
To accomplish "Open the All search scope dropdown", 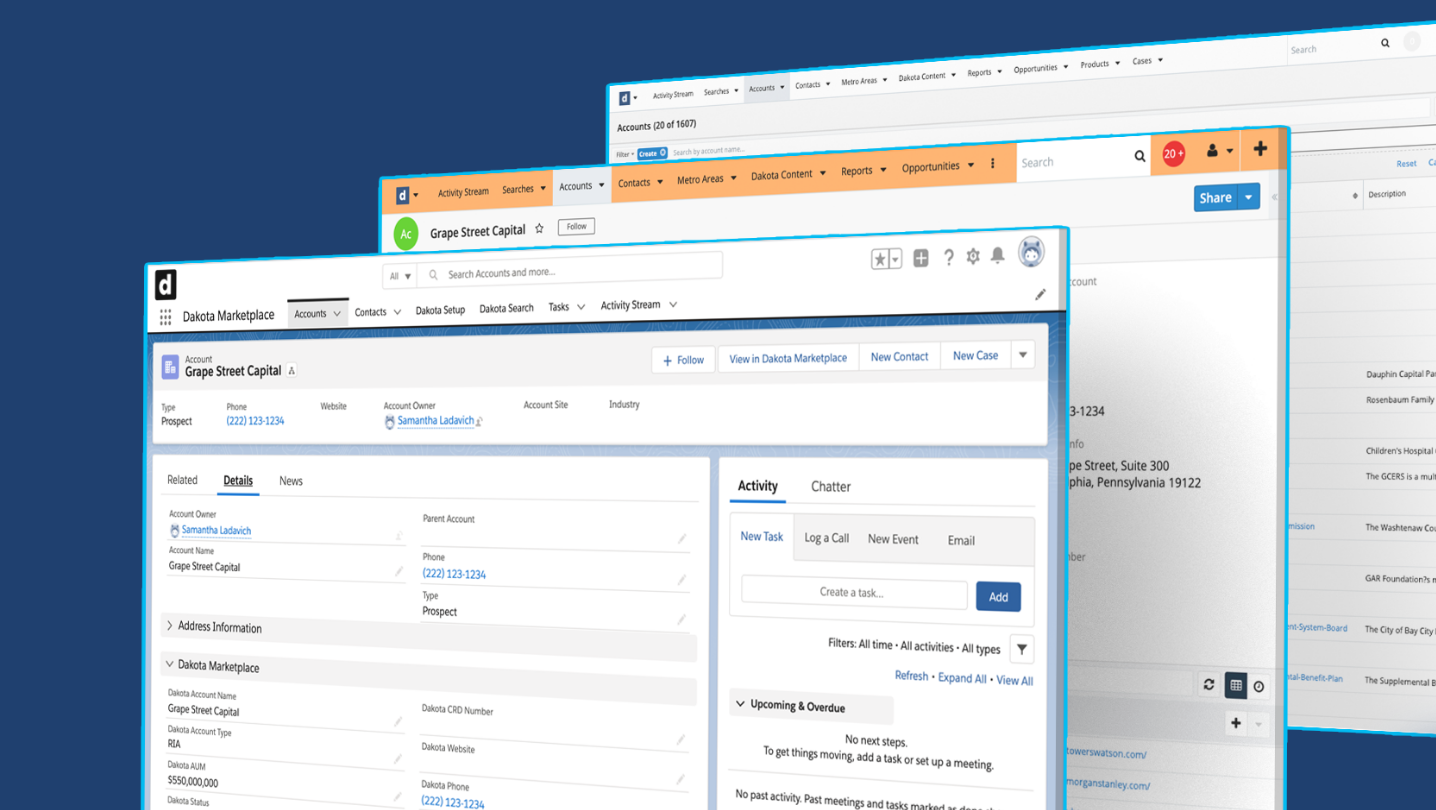I will coord(400,276).
